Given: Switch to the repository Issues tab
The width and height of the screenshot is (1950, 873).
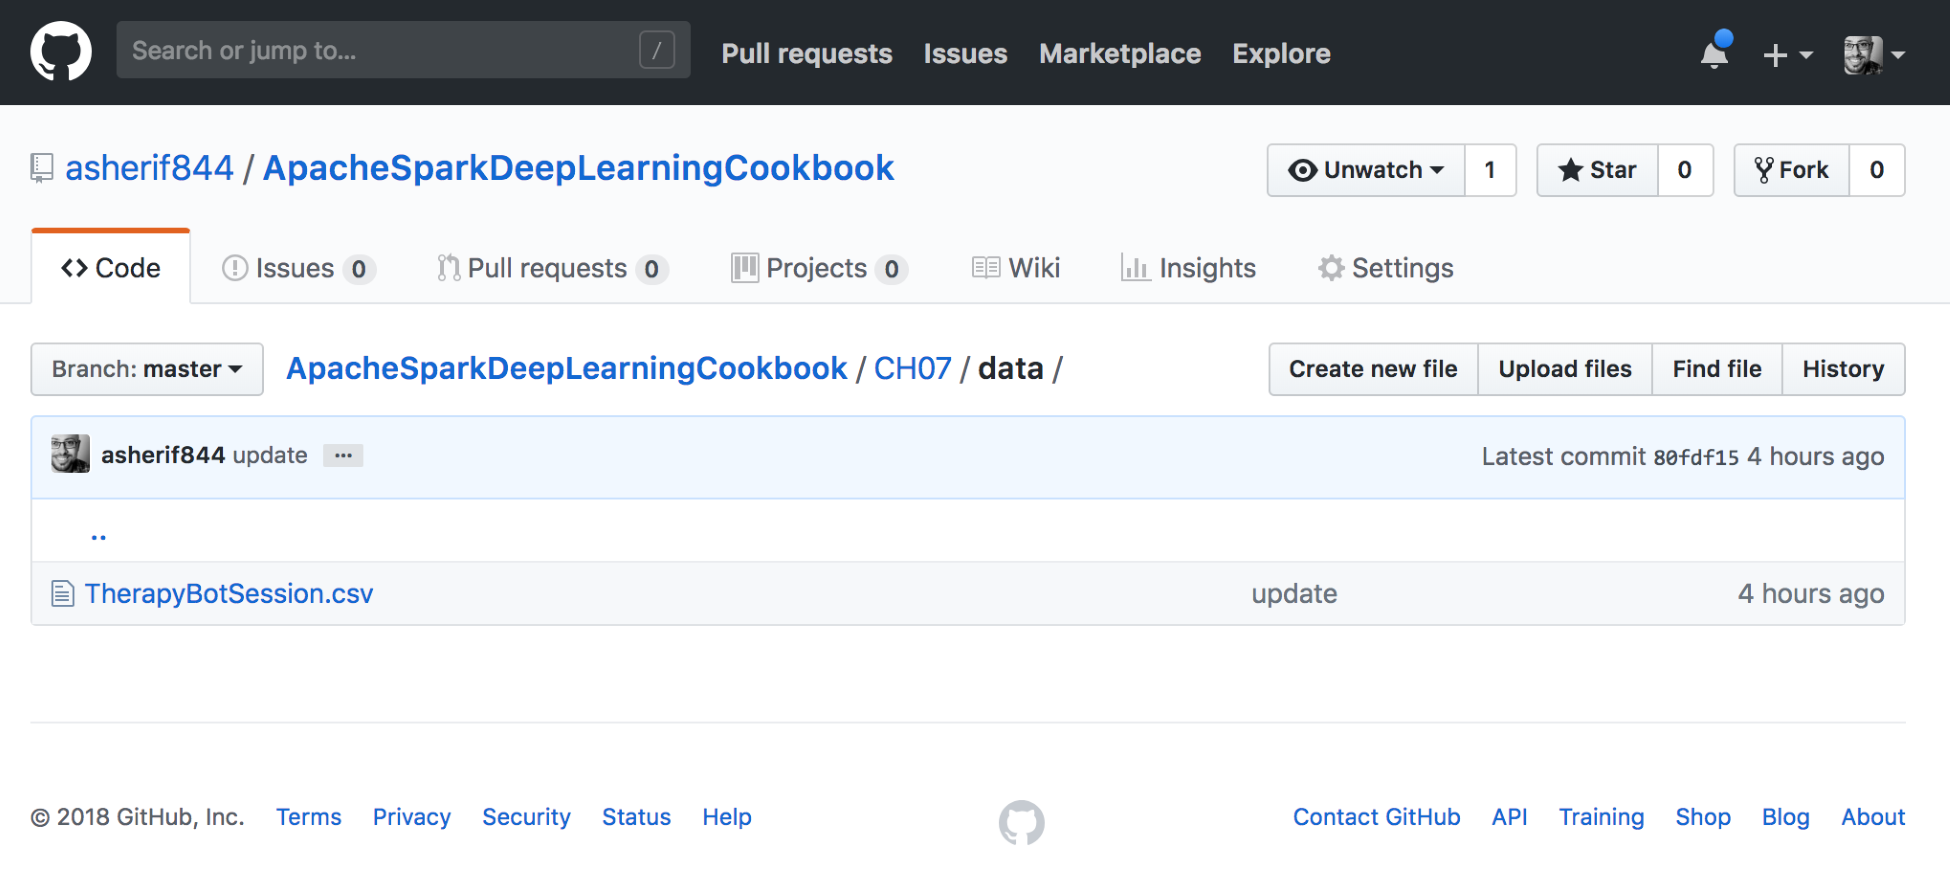Looking at the screenshot, I should (298, 268).
